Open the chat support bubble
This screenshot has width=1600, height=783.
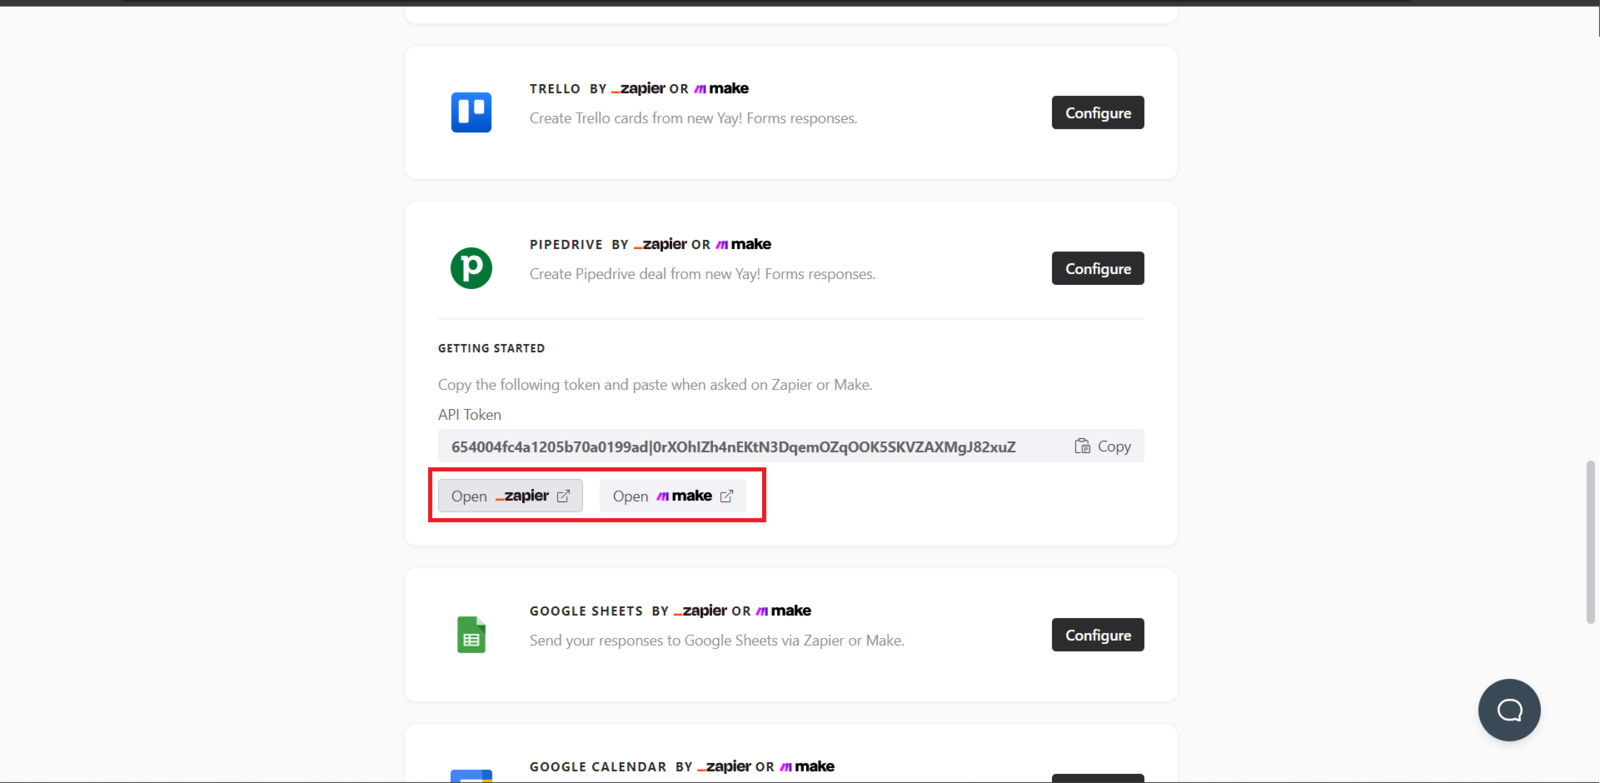(x=1509, y=710)
